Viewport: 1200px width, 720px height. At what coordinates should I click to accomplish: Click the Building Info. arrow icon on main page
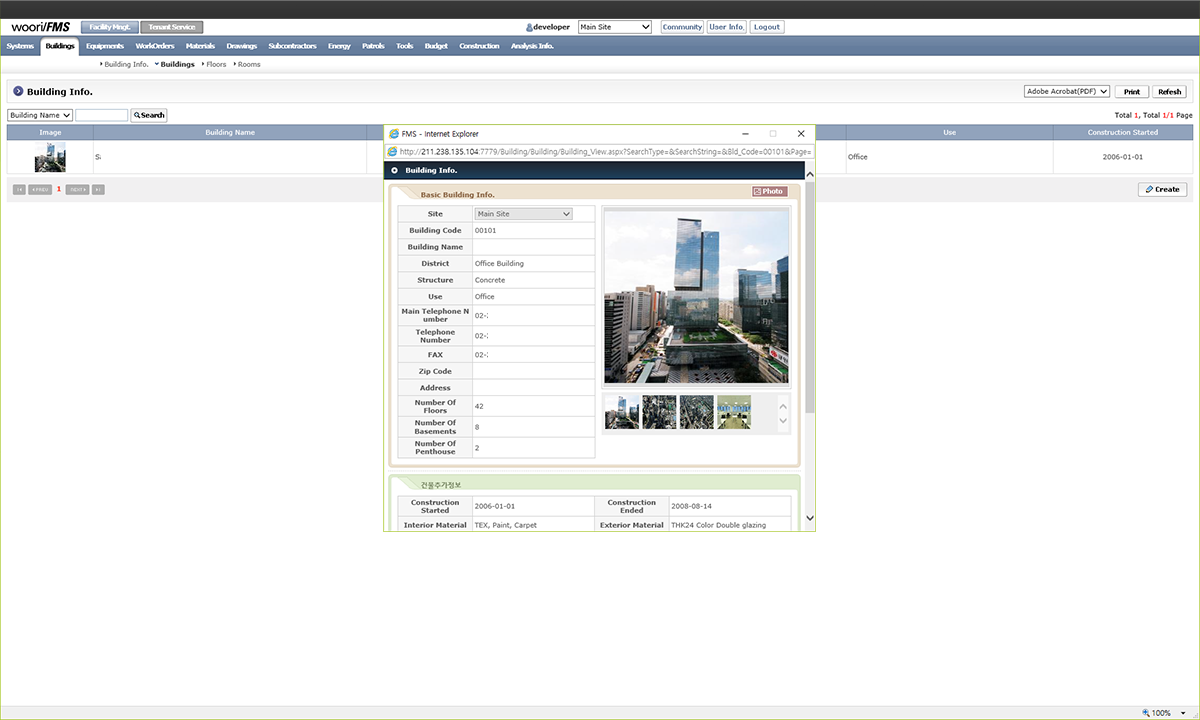[18, 91]
